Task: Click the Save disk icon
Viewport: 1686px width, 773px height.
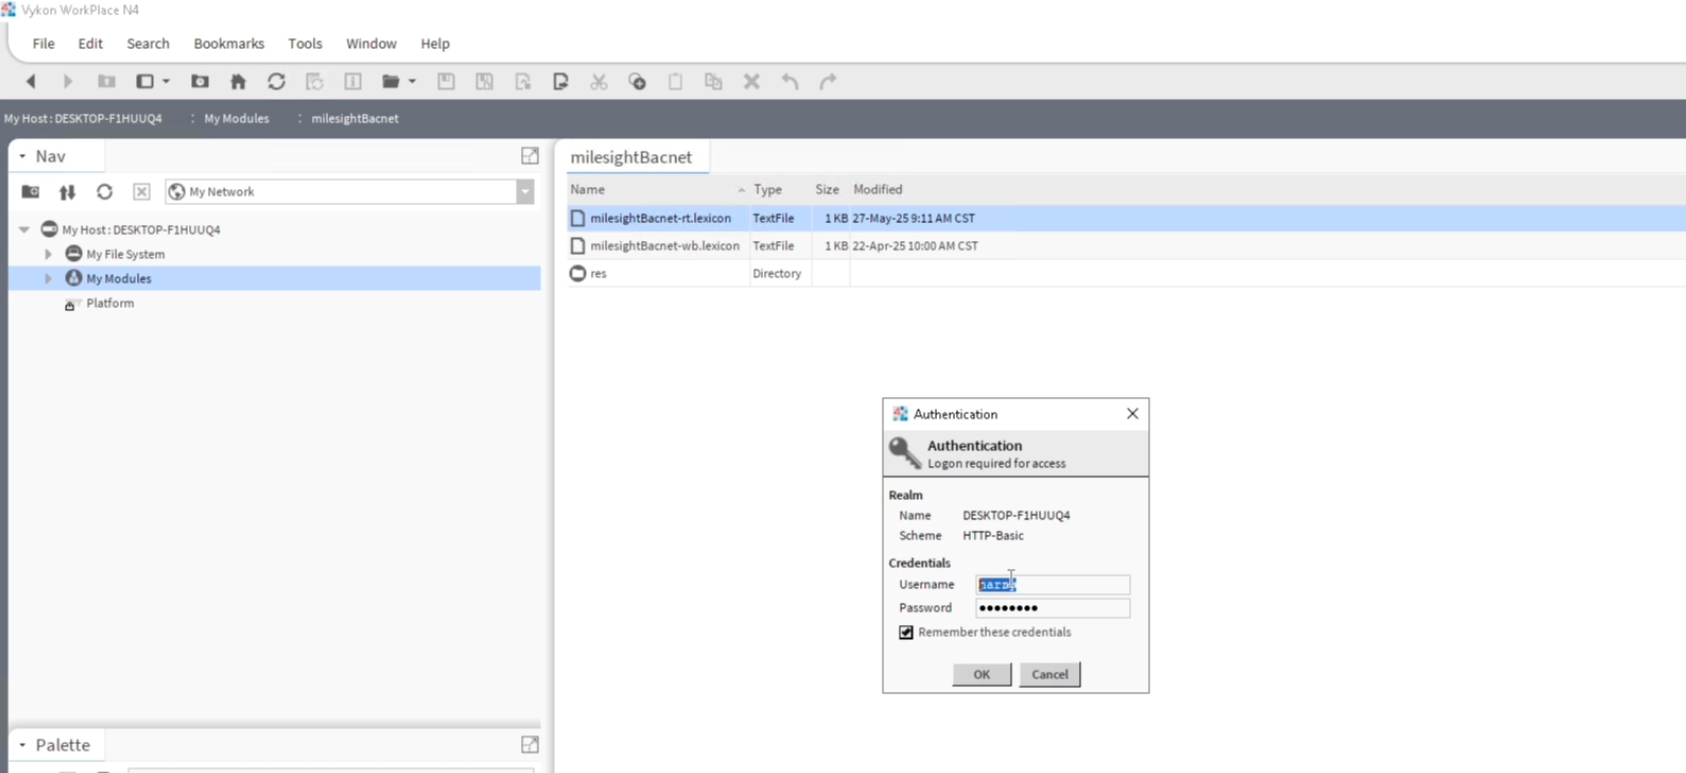Action: click(x=446, y=82)
